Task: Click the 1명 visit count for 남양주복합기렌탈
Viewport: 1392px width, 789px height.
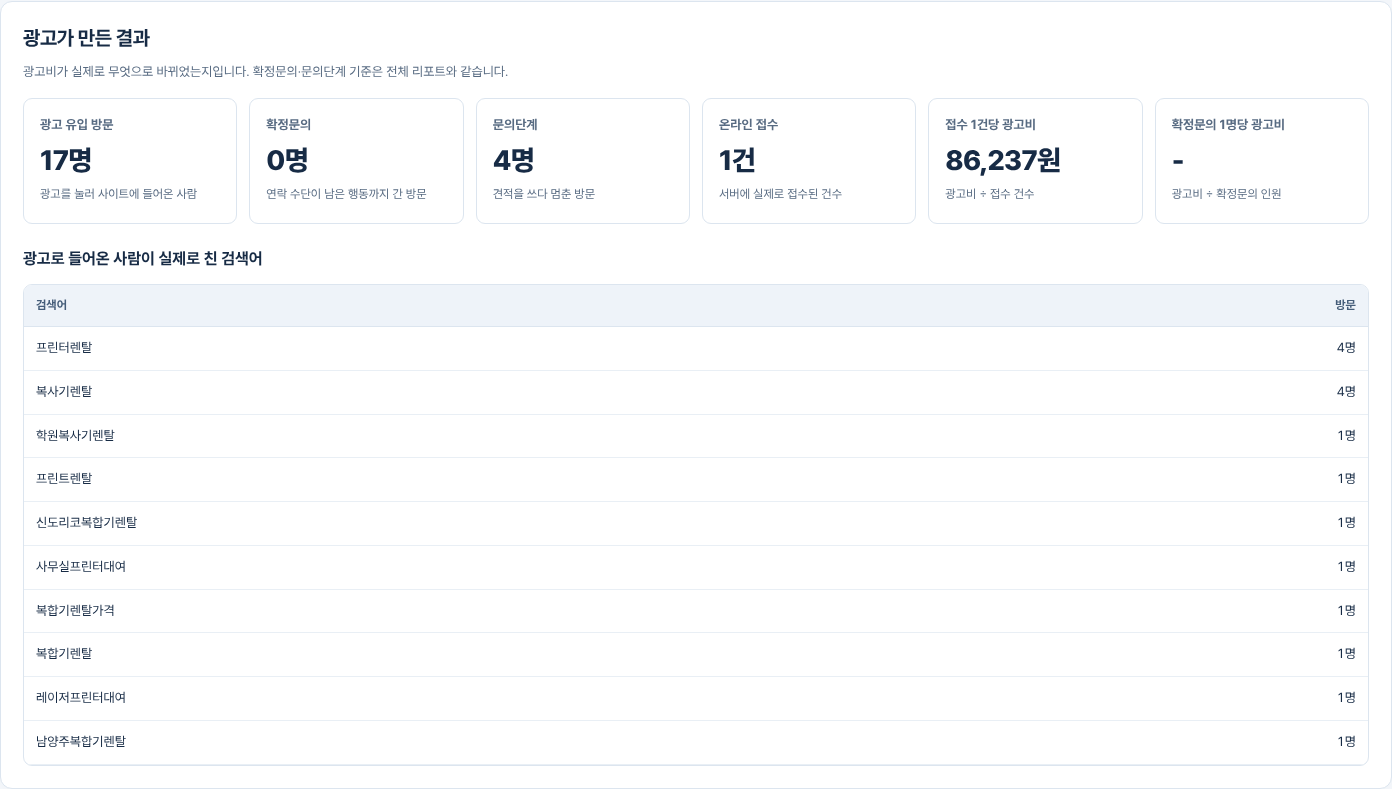Action: tap(1347, 742)
